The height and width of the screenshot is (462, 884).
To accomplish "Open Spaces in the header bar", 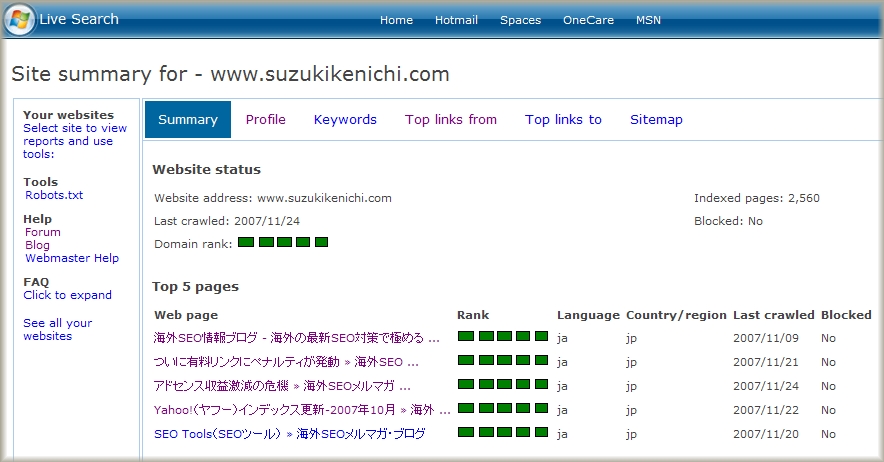I will [520, 20].
